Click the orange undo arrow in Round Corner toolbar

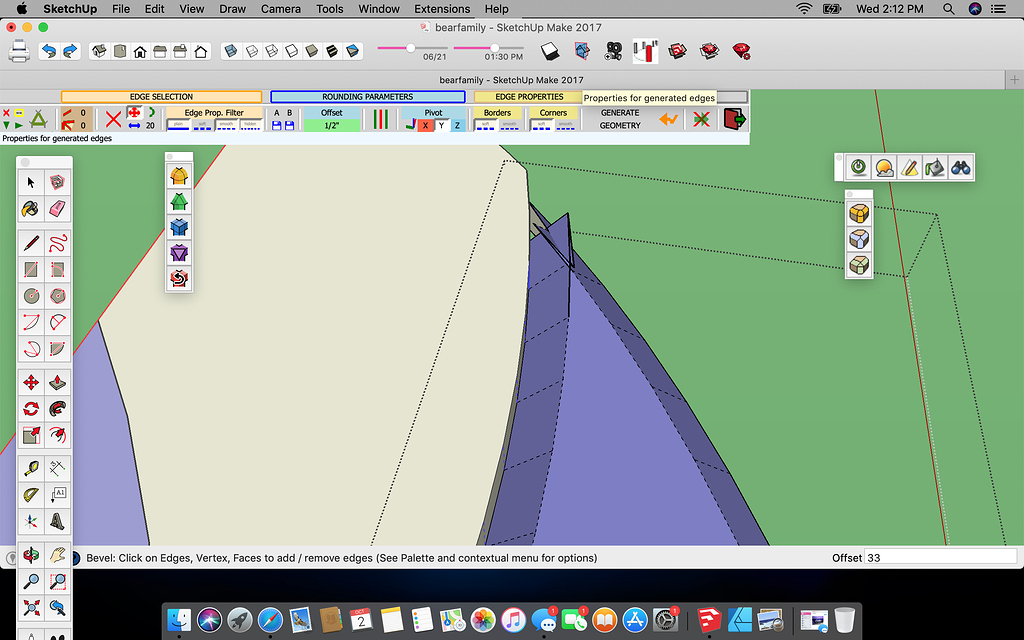(x=666, y=117)
